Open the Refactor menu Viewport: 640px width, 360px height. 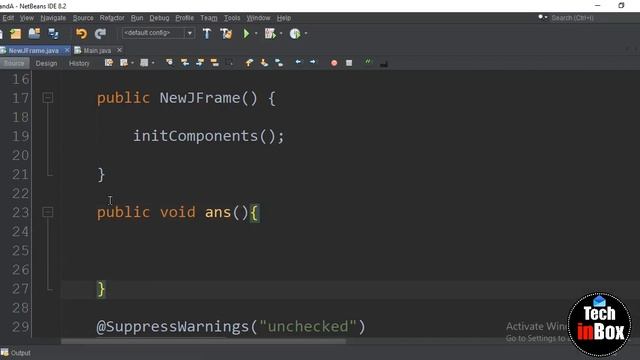[112, 18]
